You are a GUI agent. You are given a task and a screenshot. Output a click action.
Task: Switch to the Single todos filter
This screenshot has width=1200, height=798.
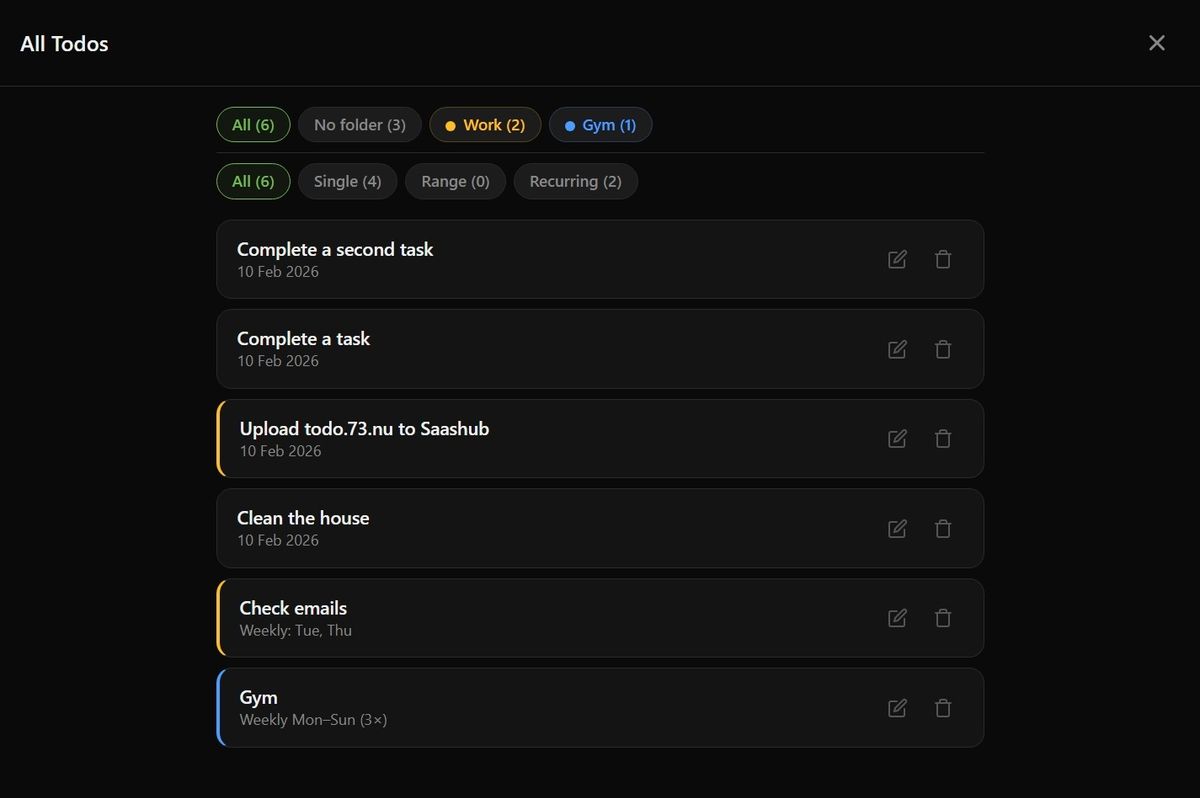coord(347,181)
